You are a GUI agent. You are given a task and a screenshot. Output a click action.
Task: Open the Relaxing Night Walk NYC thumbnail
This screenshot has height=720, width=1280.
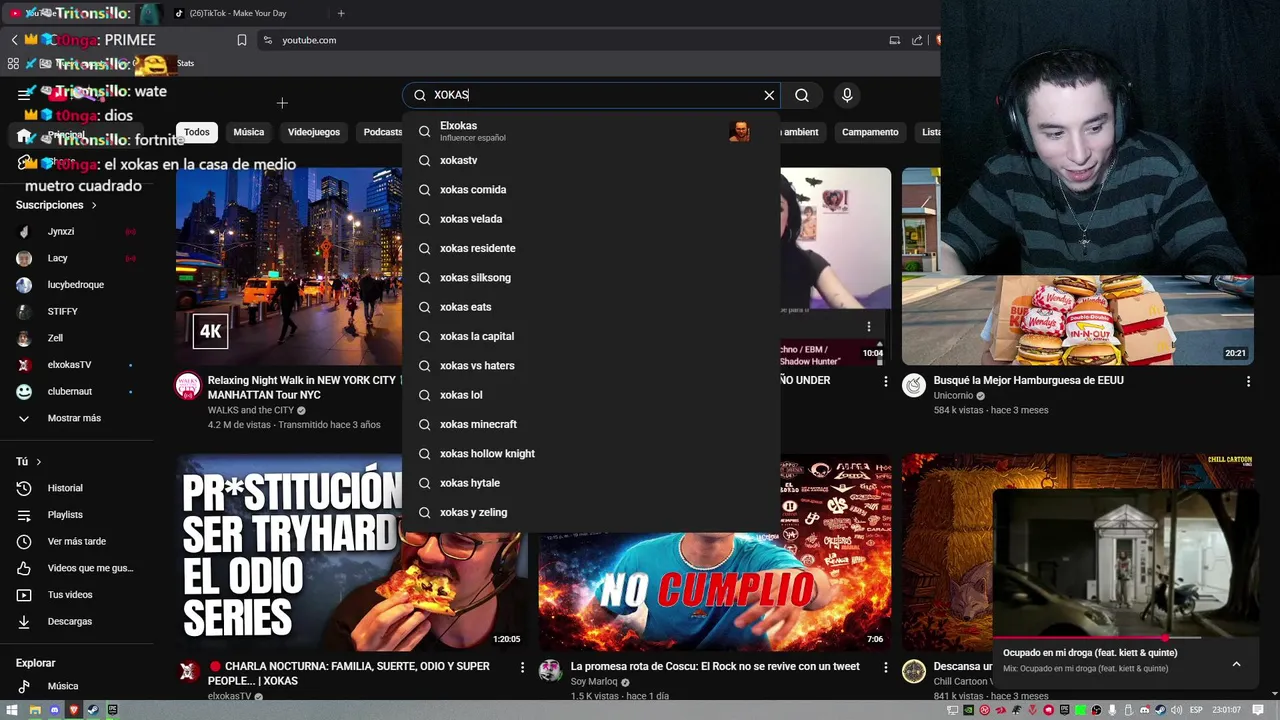289,266
